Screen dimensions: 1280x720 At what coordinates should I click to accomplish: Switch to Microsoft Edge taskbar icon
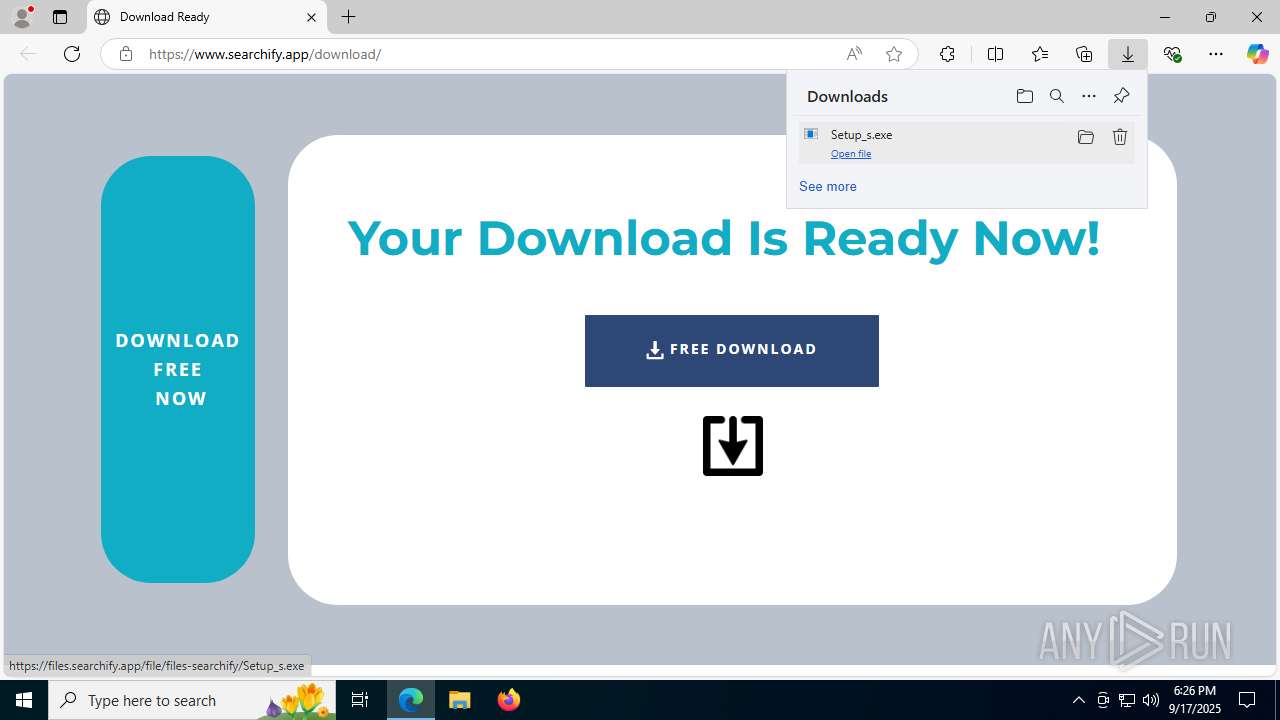pyautogui.click(x=411, y=700)
